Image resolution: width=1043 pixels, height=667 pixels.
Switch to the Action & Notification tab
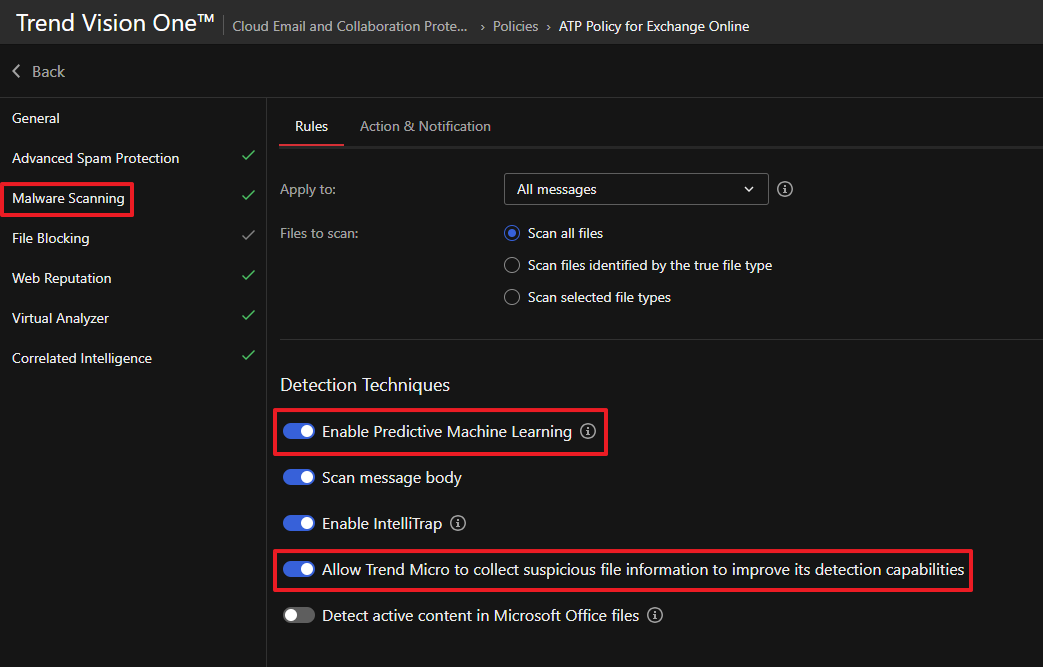(425, 126)
